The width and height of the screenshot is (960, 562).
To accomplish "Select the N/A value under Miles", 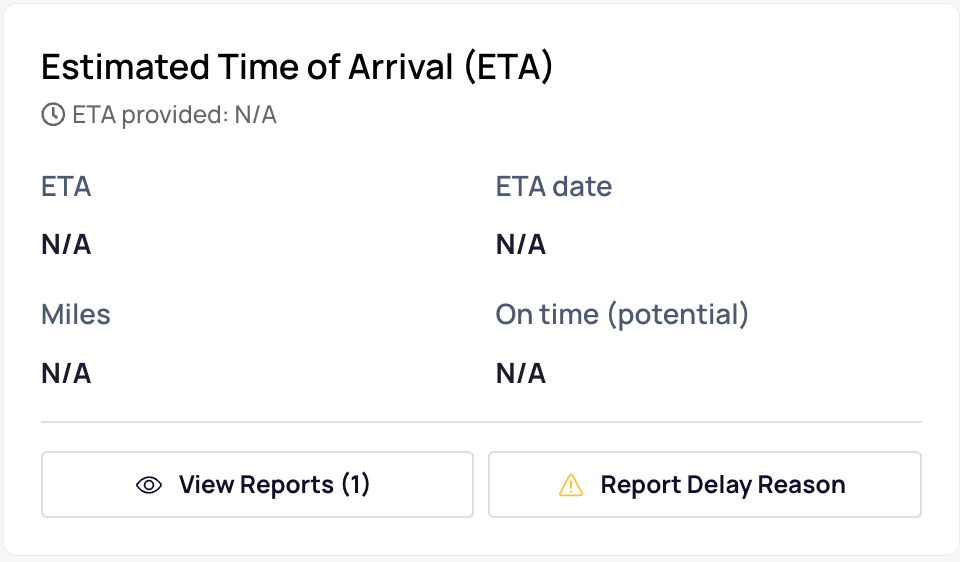I will pos(66,373).
